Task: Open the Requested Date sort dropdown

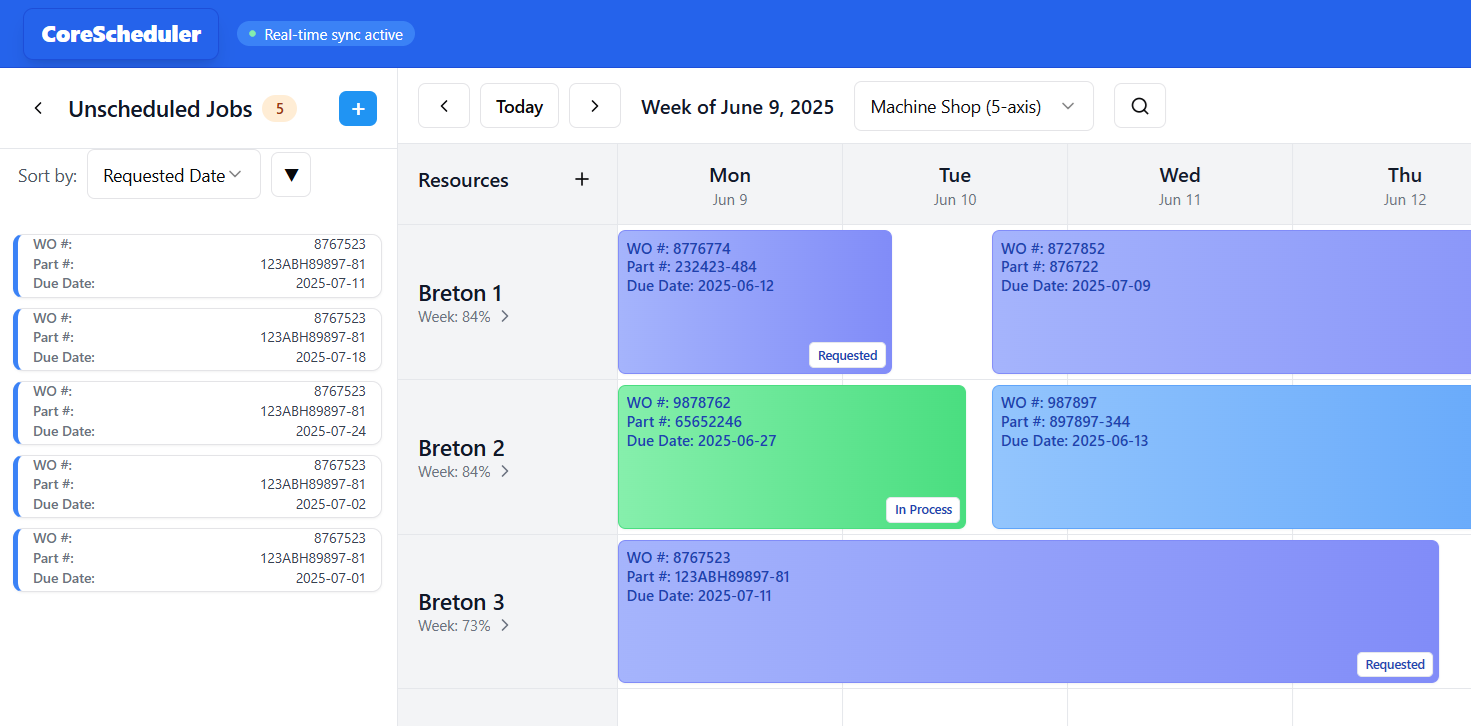Action: pyautogui.click(x=173, y=173)
